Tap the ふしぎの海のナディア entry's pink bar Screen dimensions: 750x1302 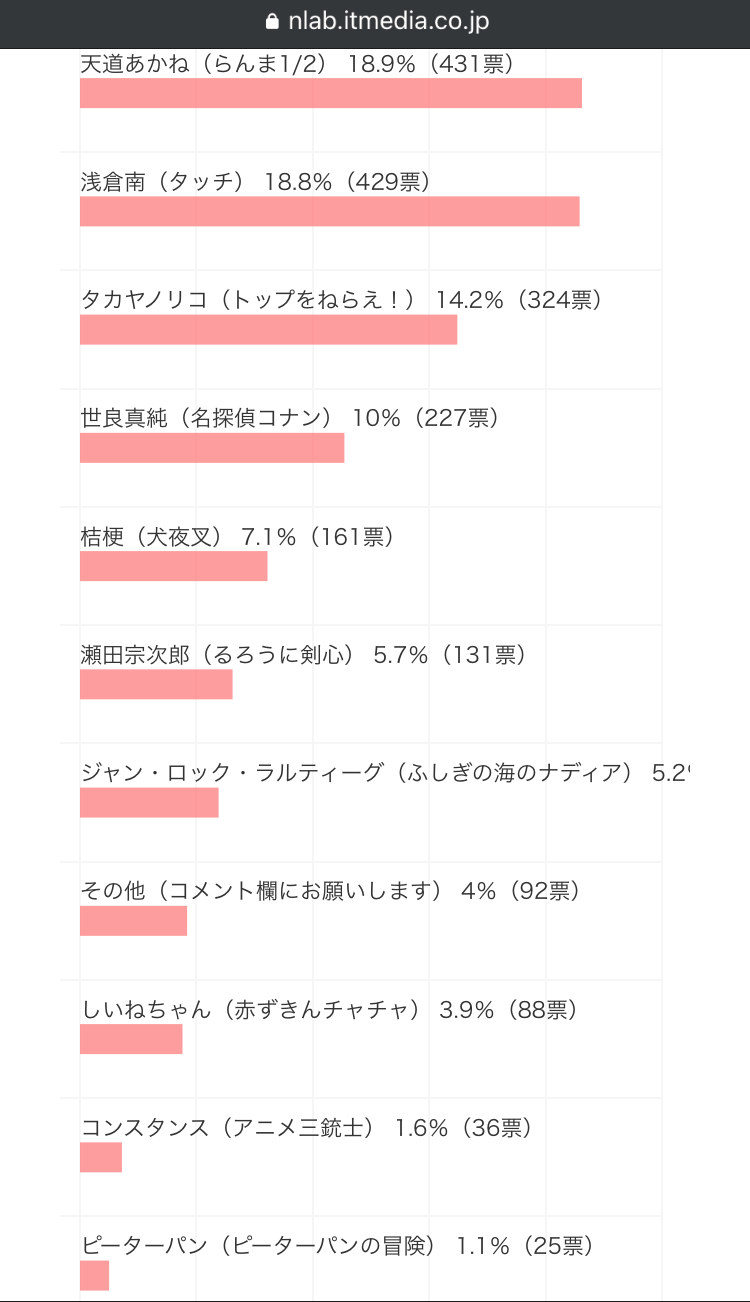point(149,803)
